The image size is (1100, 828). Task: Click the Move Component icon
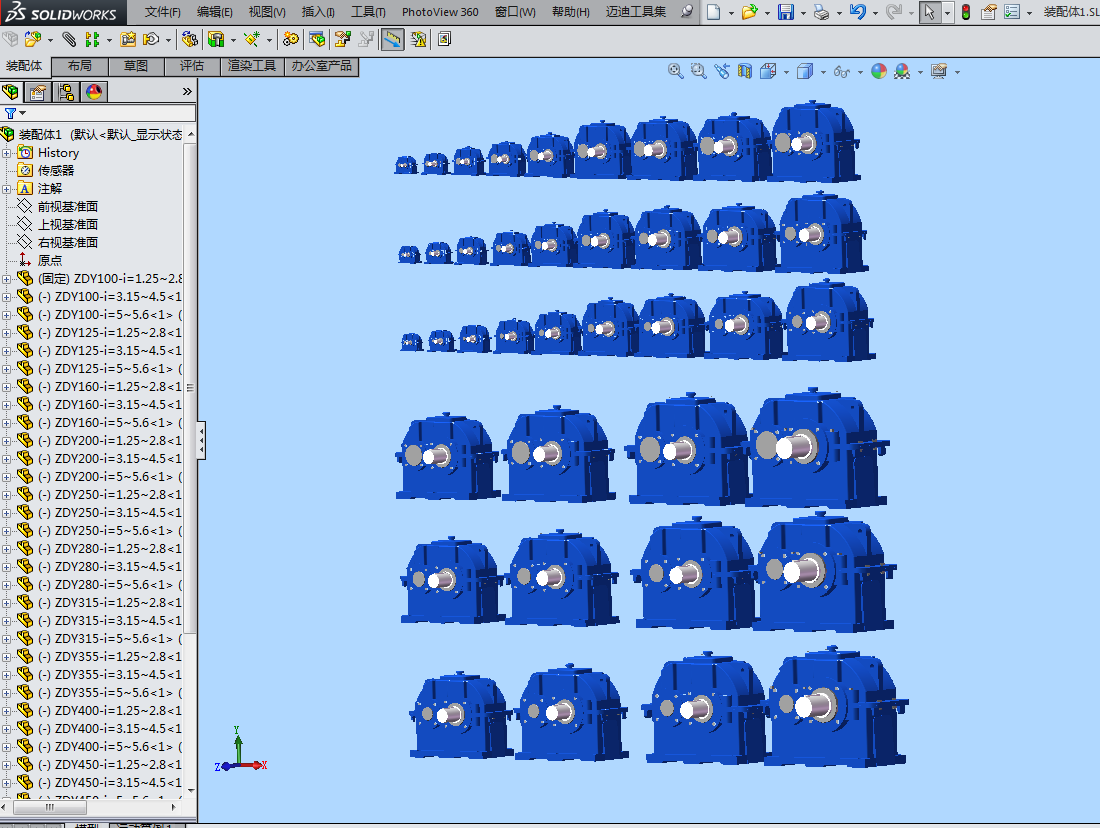pos(151,39)
